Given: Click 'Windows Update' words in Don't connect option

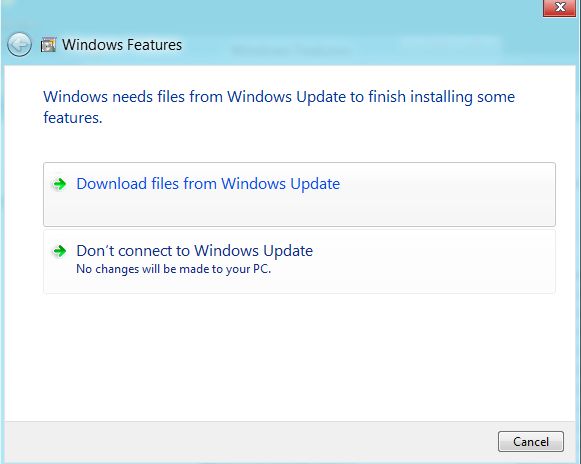Looking at the screenshot, I should [253, 251].
